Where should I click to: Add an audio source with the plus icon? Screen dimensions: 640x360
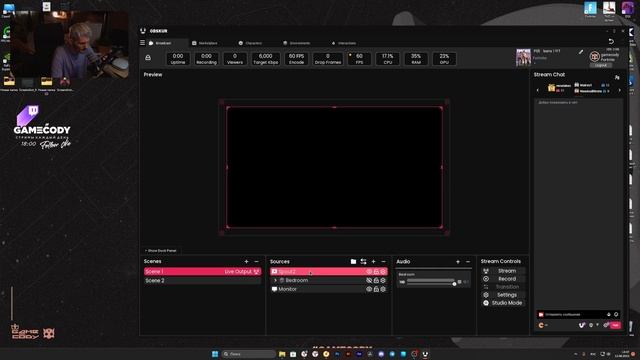point(458,262)
